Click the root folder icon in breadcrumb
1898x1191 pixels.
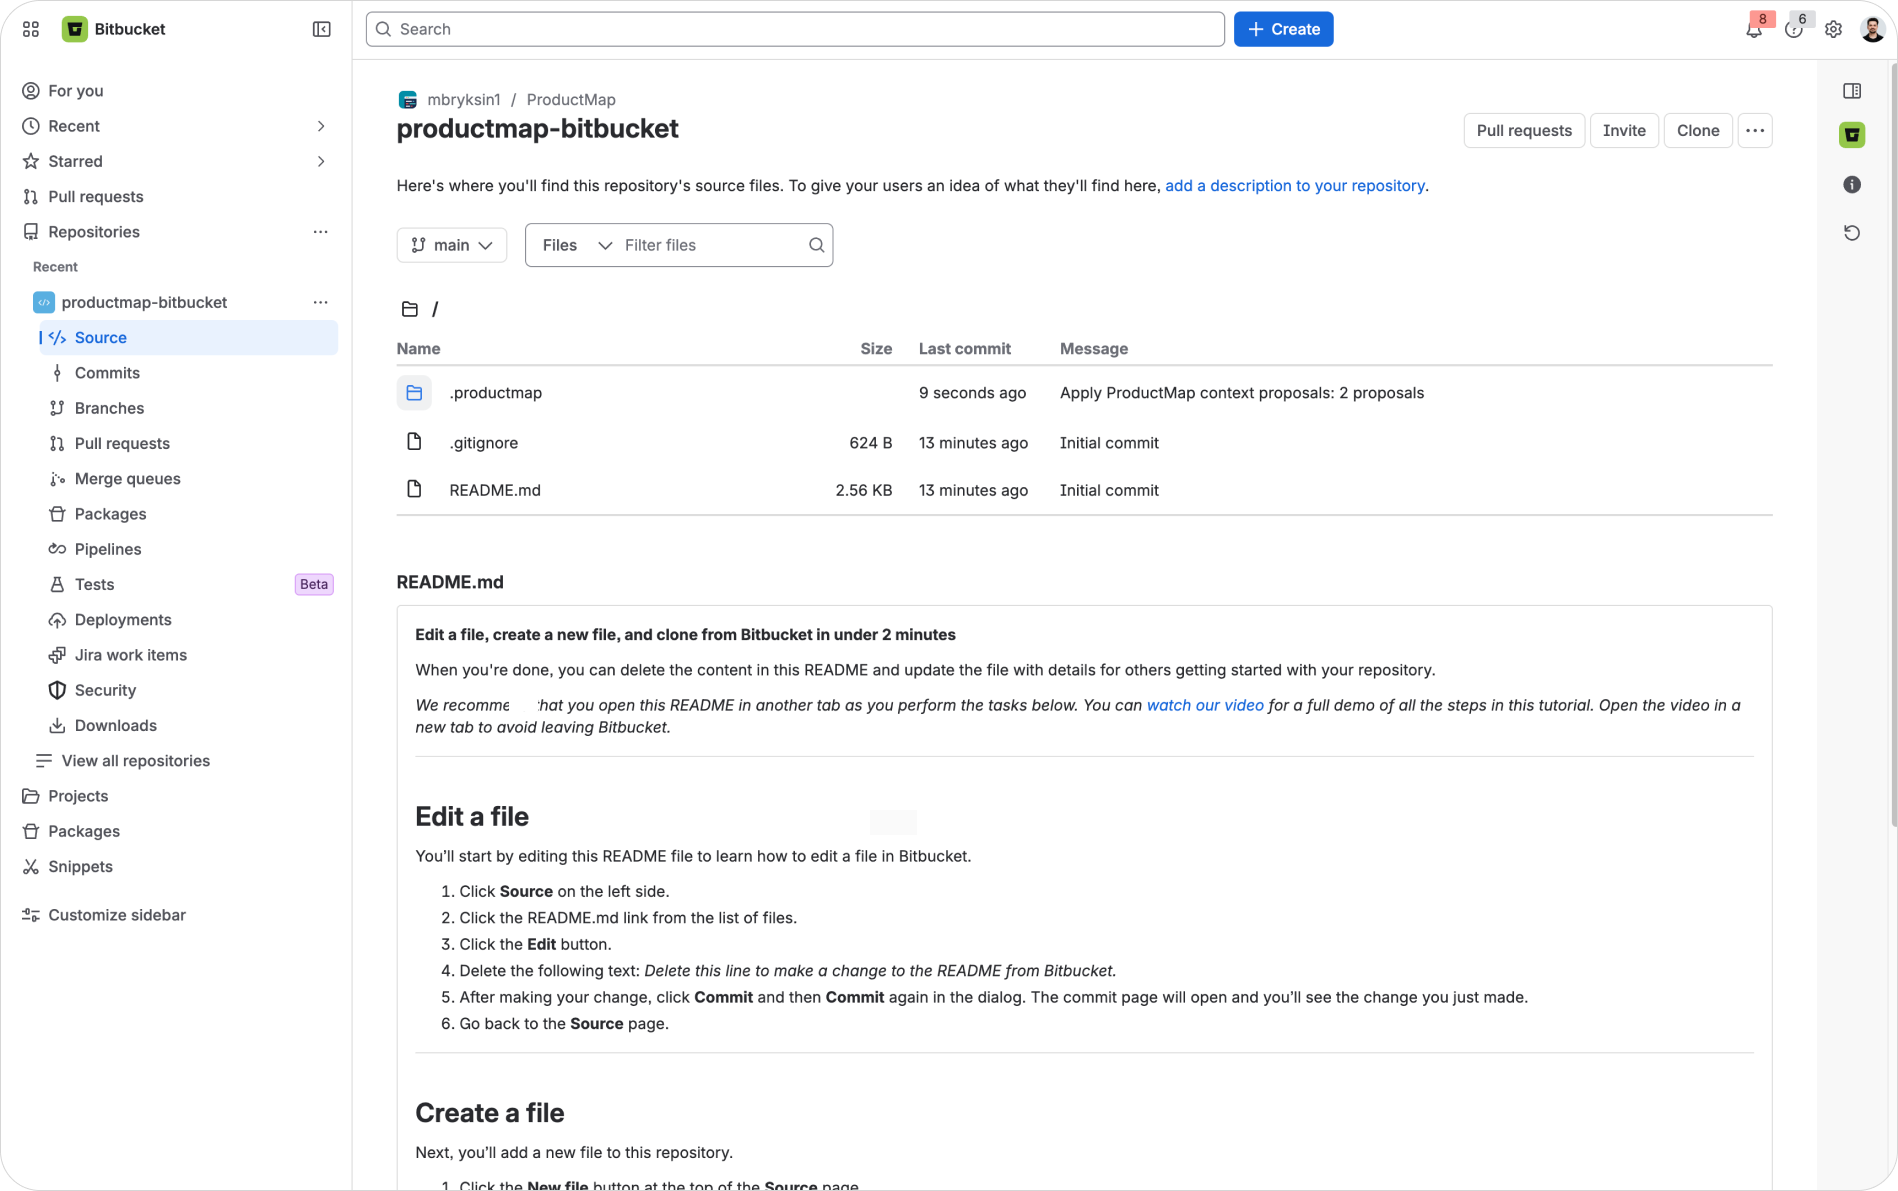(410, 309)
